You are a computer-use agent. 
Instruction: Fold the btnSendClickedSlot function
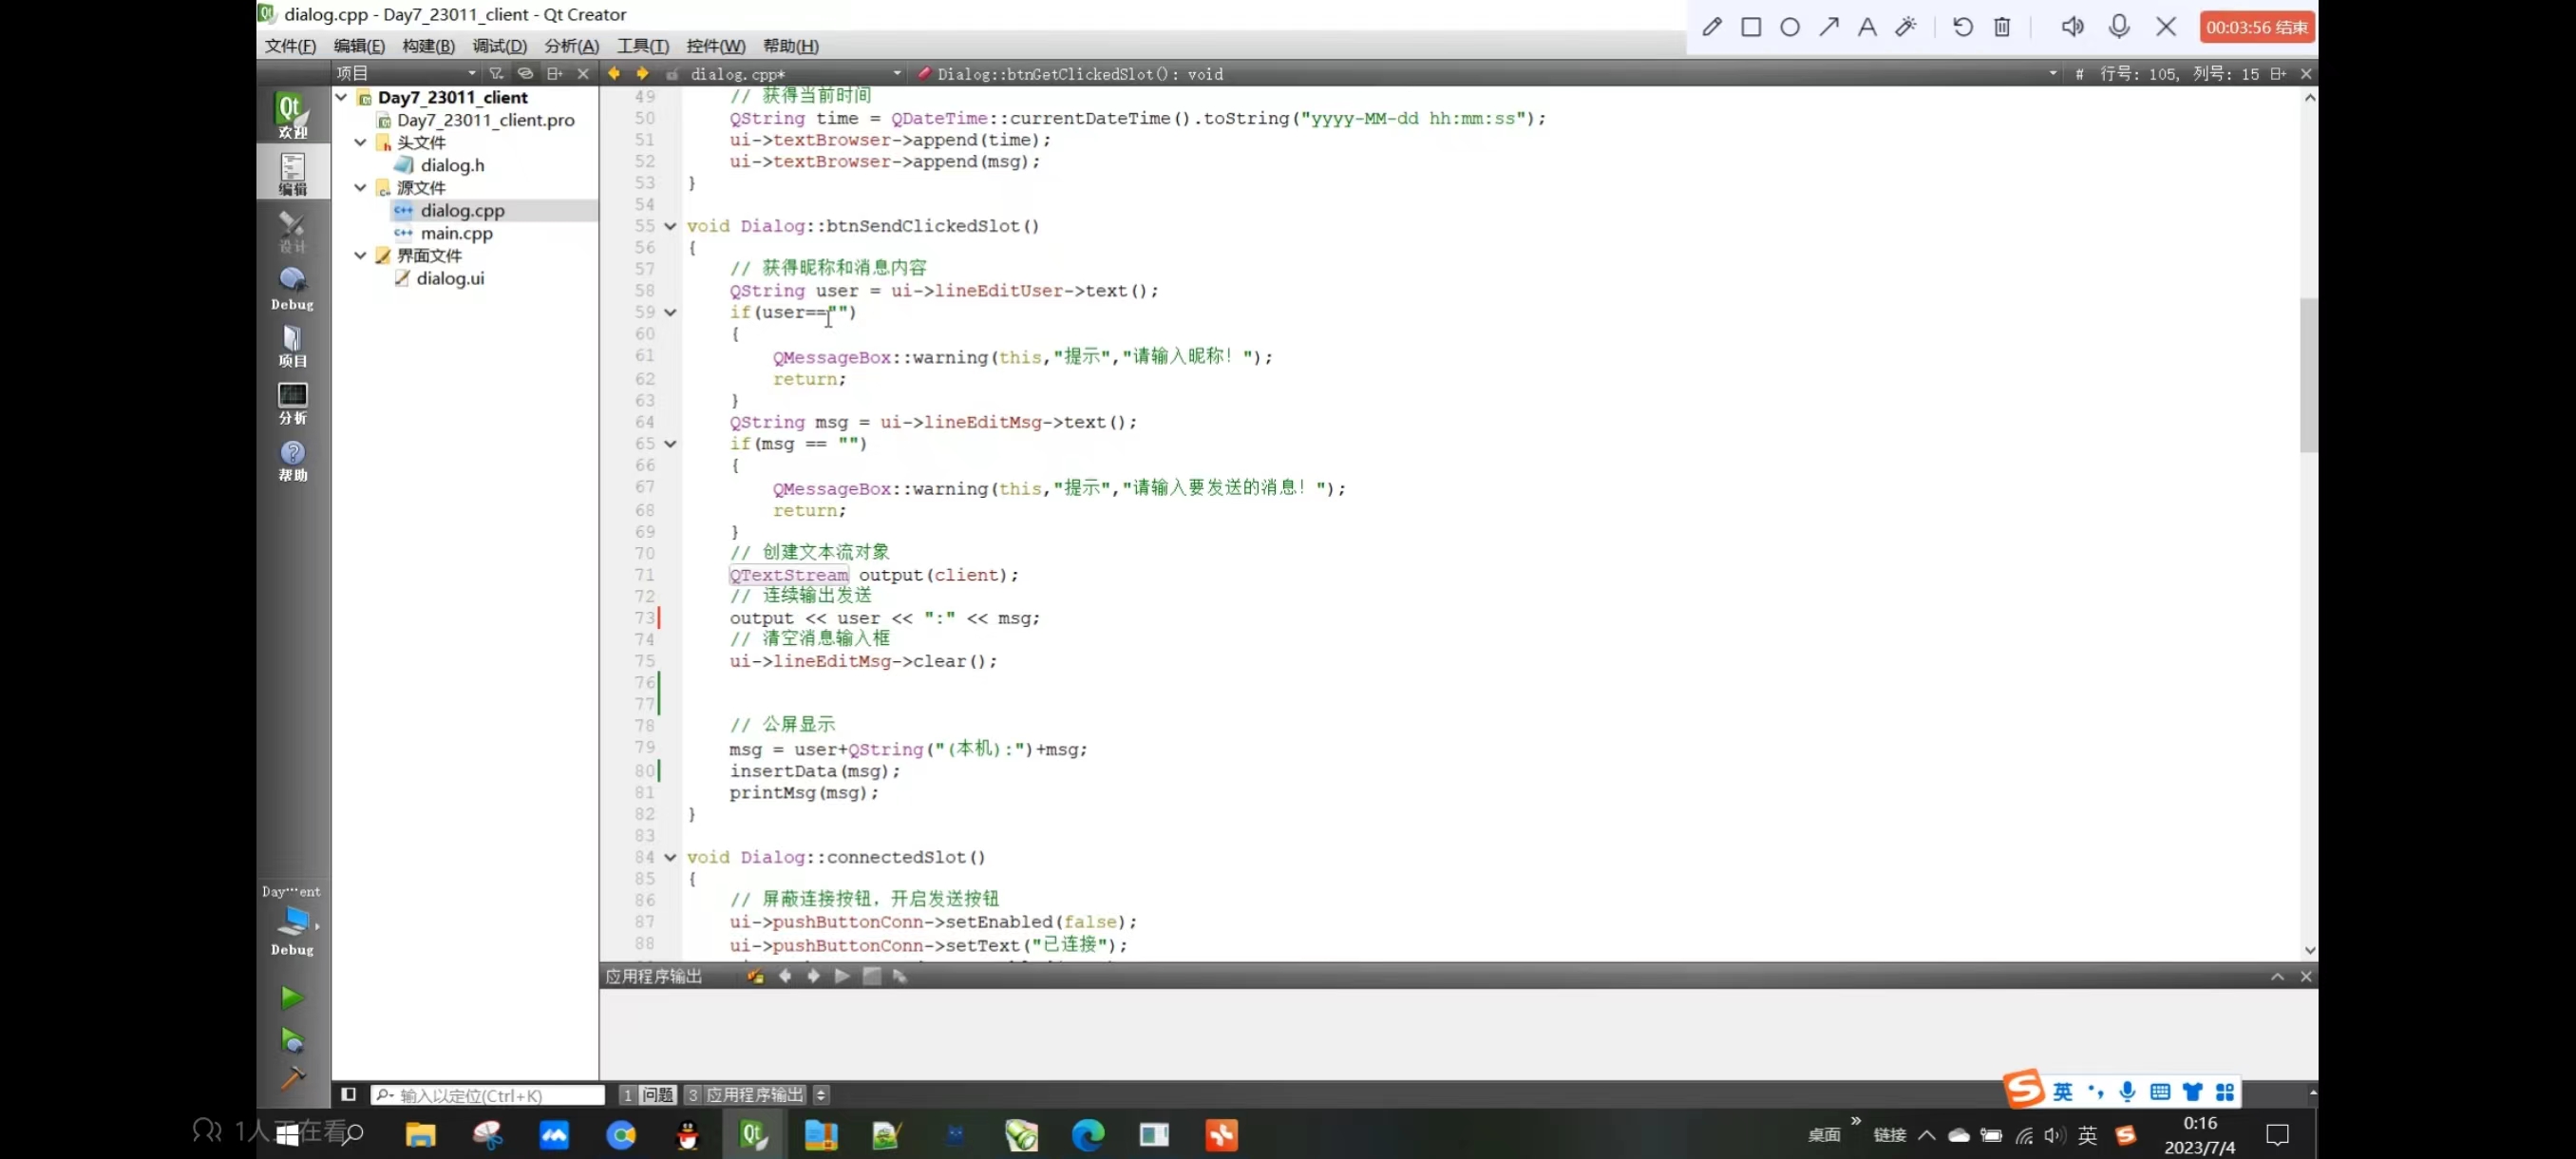(670, 226)
